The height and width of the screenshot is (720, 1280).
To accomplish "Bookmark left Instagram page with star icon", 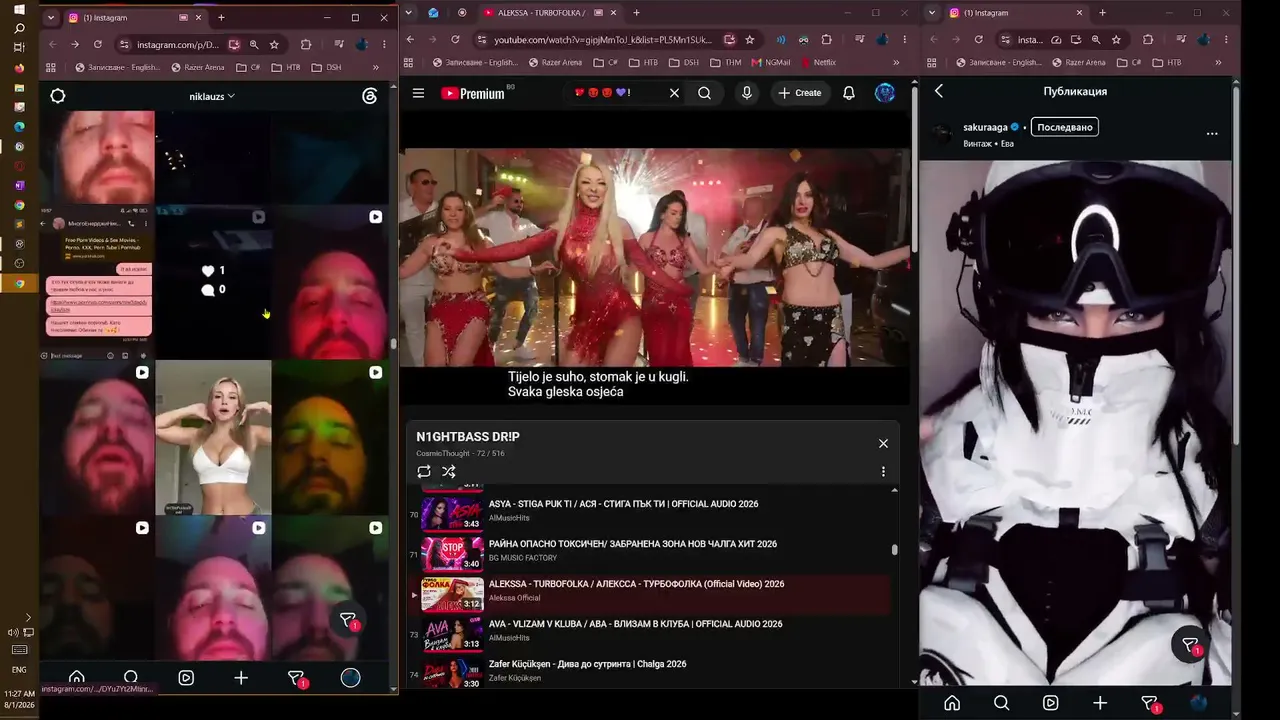I will coord(274,44).
